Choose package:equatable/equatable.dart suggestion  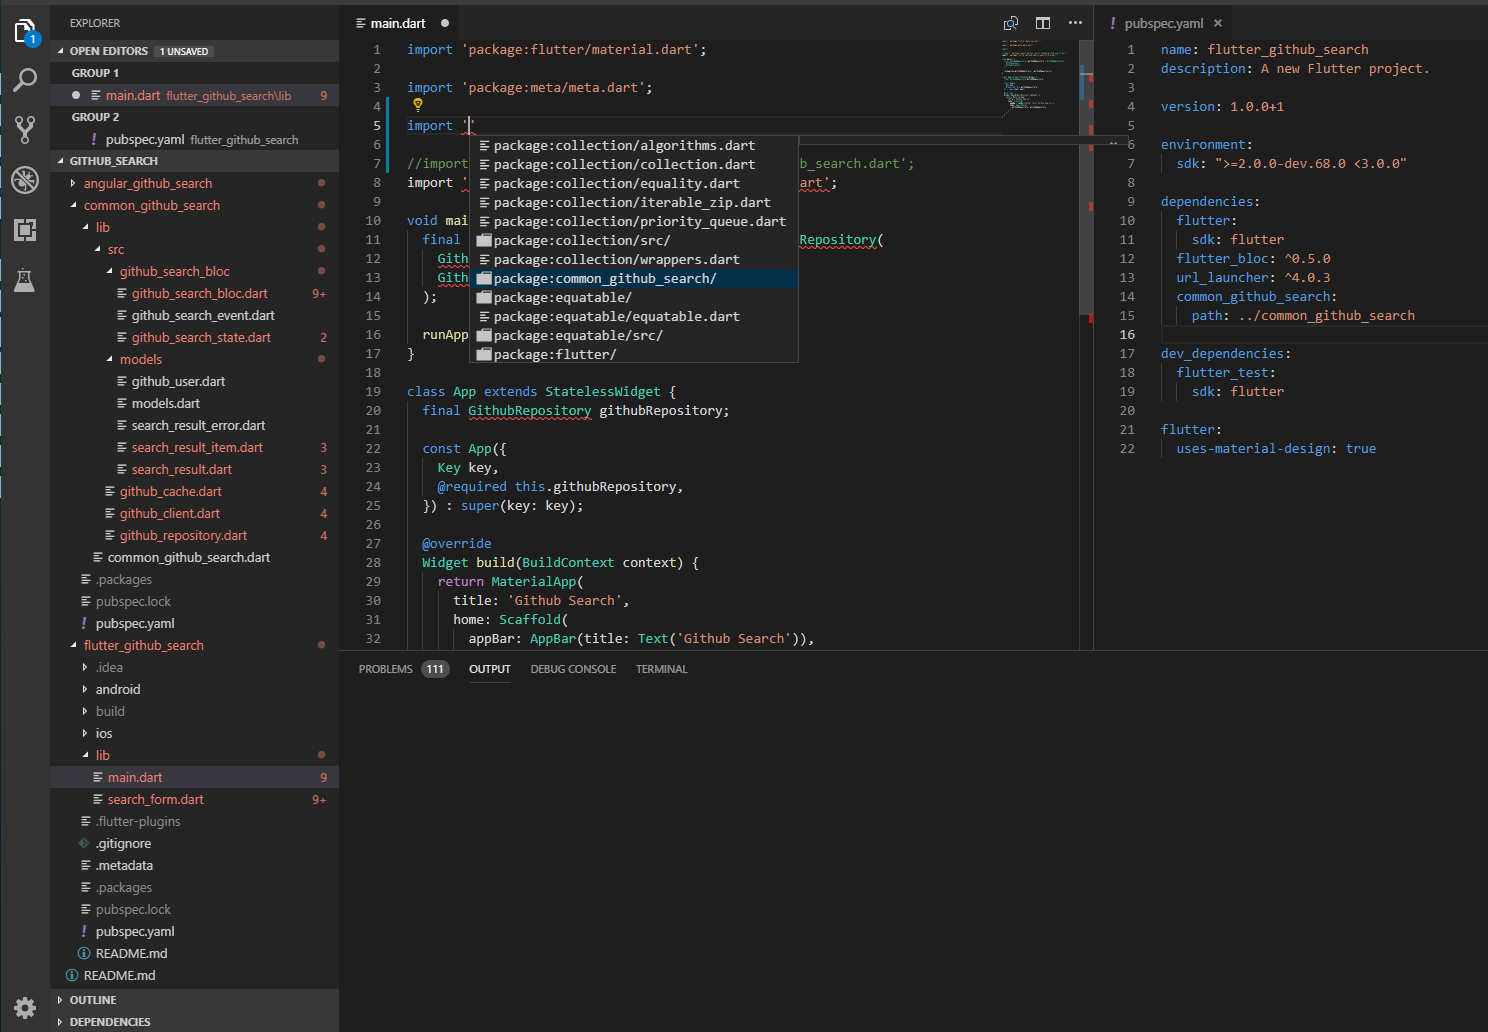tap(634, 316)
